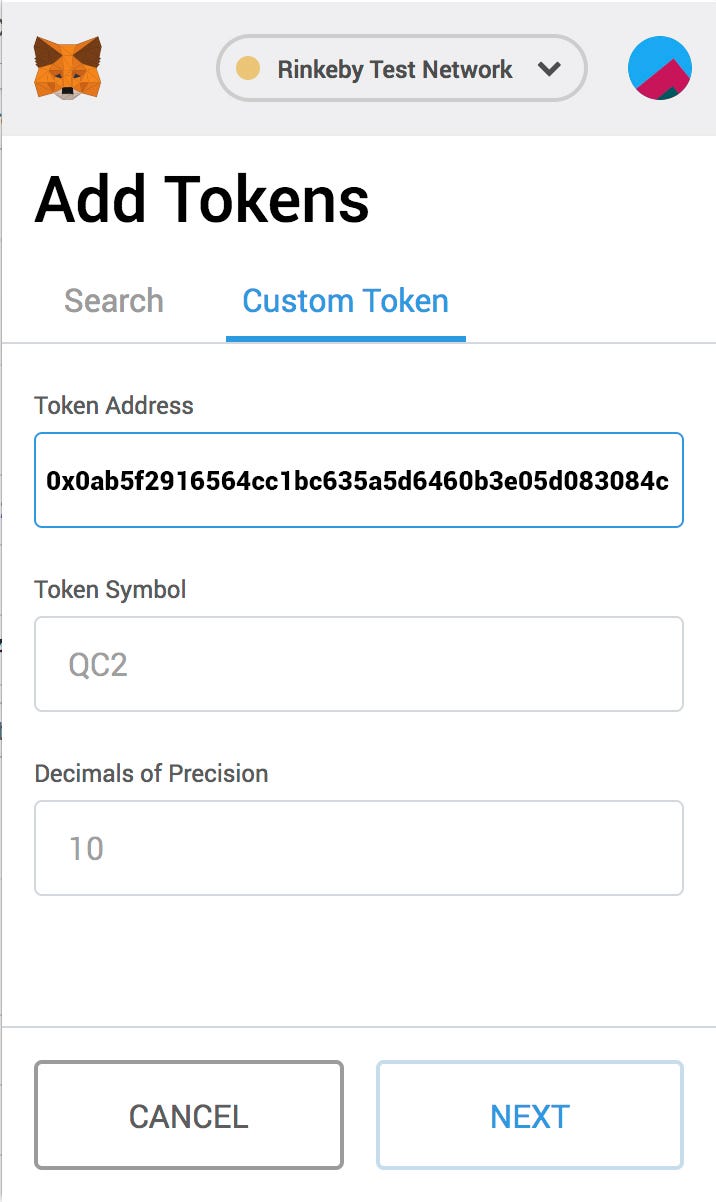Open the Rinkeby Test Network selector
The height and width of the screenshot is (1202, 716).
(395, 69)
